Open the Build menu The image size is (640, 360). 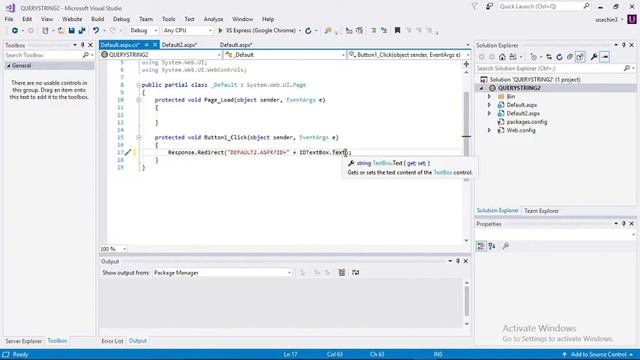click(x=97, y=19)
